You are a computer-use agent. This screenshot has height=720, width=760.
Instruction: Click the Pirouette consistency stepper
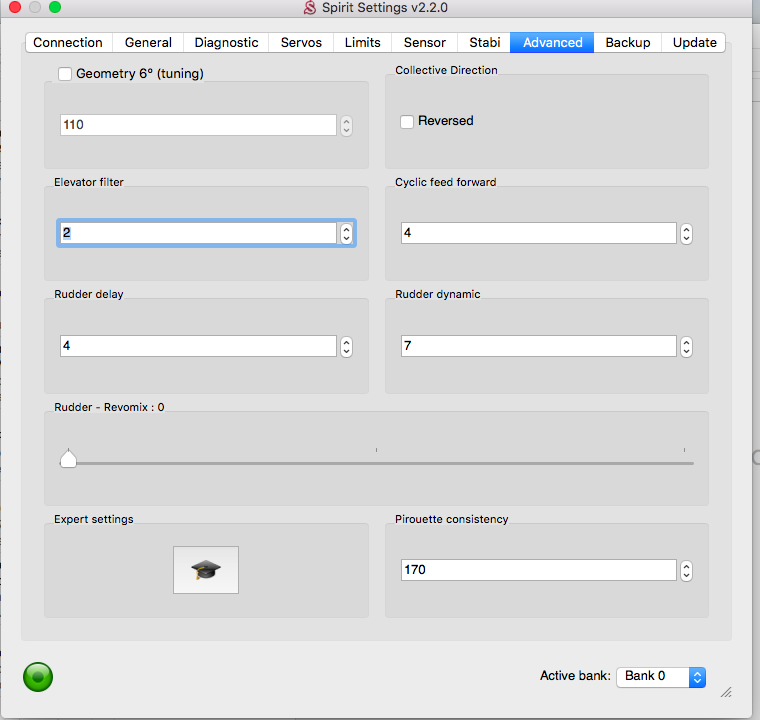coord(686,570)
